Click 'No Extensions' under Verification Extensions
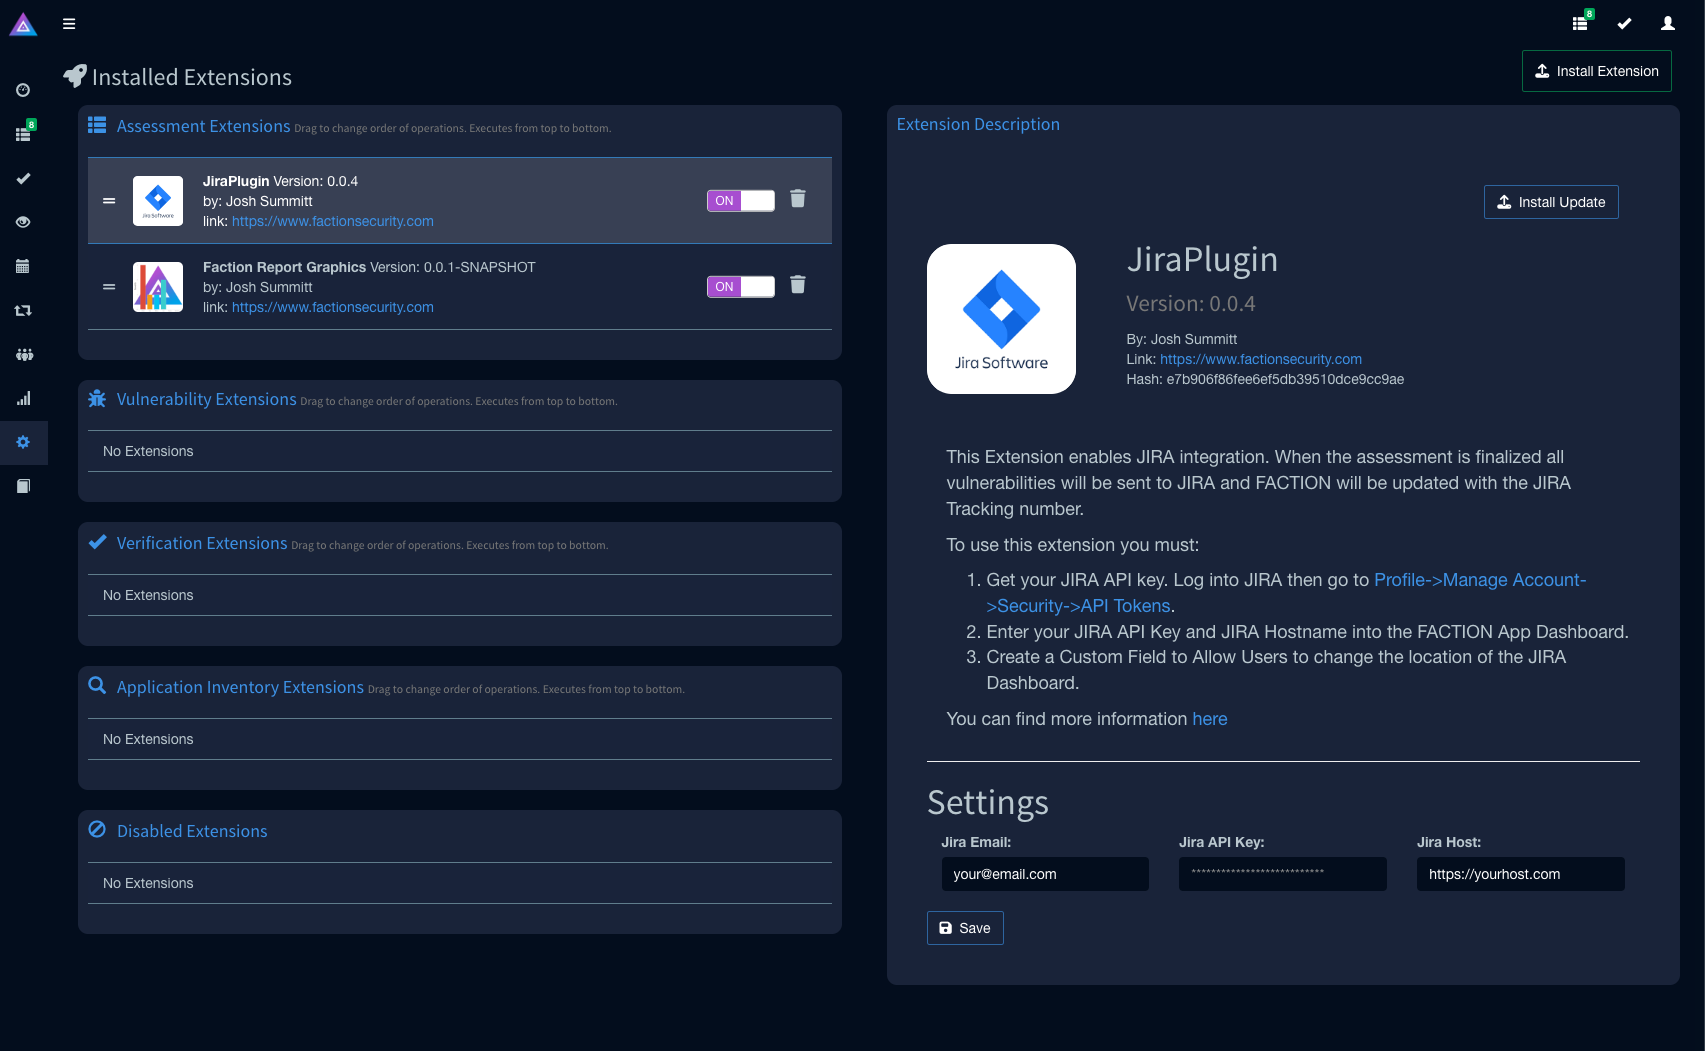This screenshot has width=1705, height=1051. point(148,595)
